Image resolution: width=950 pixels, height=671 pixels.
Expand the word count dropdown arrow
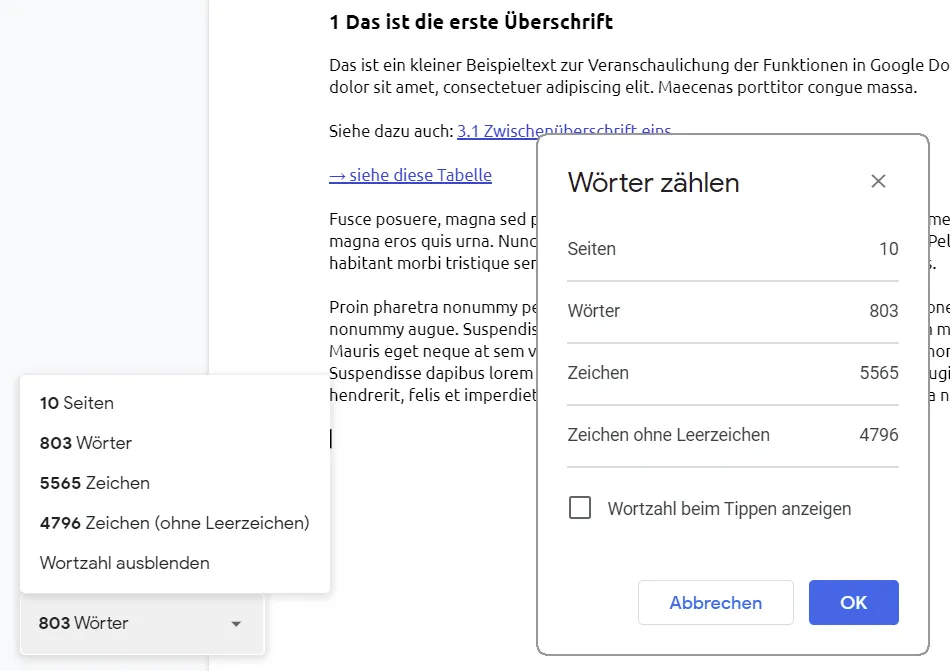point(236,624)
